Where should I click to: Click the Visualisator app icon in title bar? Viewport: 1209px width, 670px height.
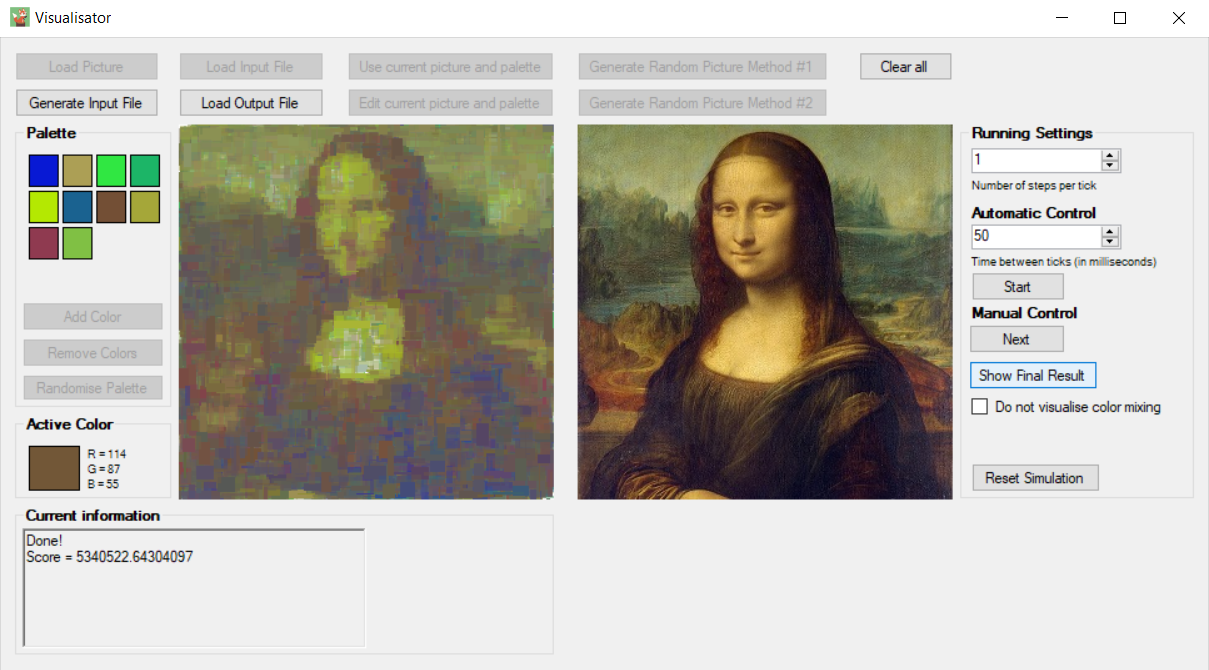tap(20, 17)
